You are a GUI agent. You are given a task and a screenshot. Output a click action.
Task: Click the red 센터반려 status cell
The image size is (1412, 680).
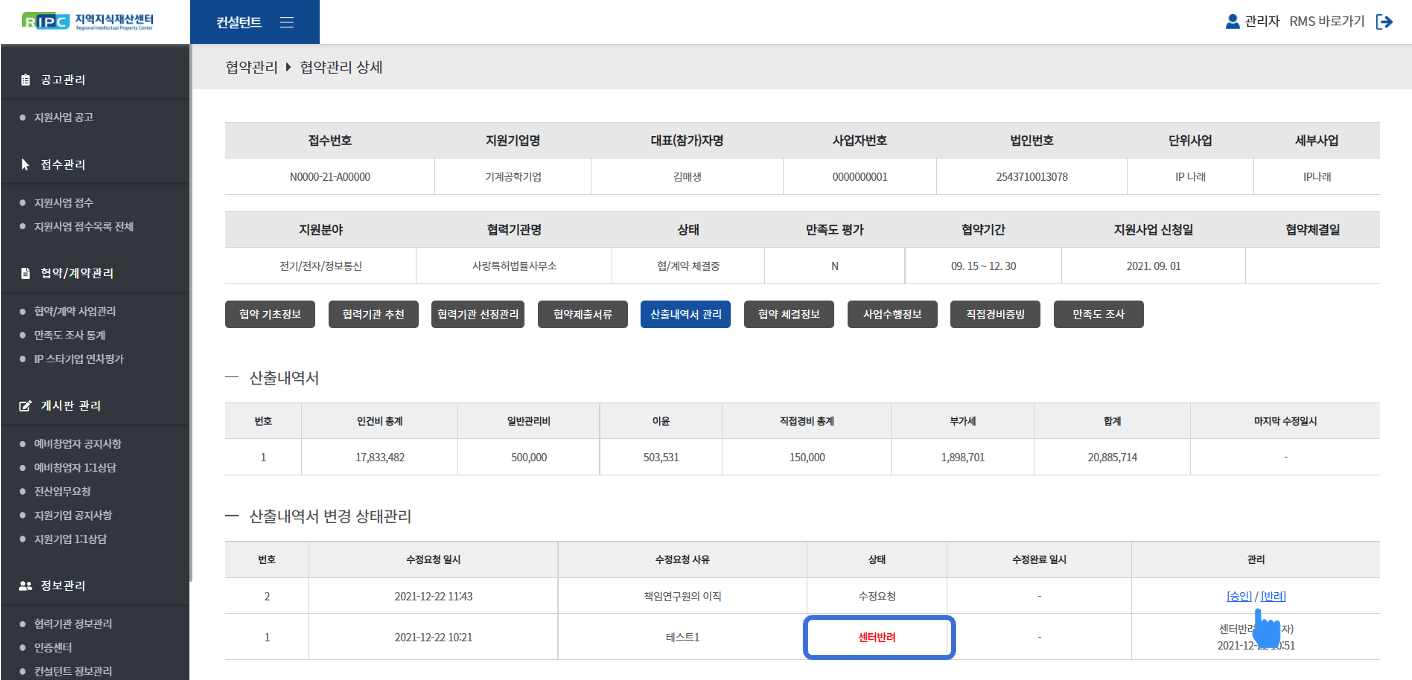(878, 638)
